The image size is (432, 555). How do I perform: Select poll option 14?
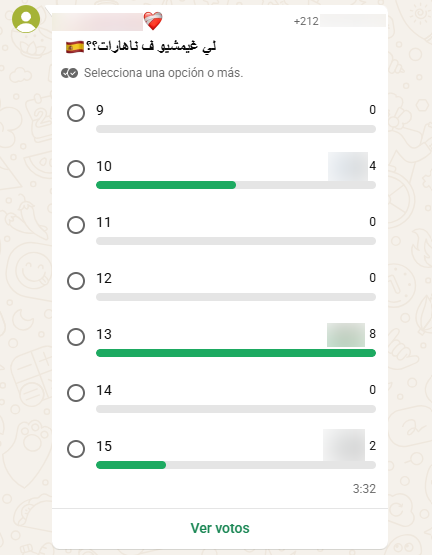click(76, 393)
